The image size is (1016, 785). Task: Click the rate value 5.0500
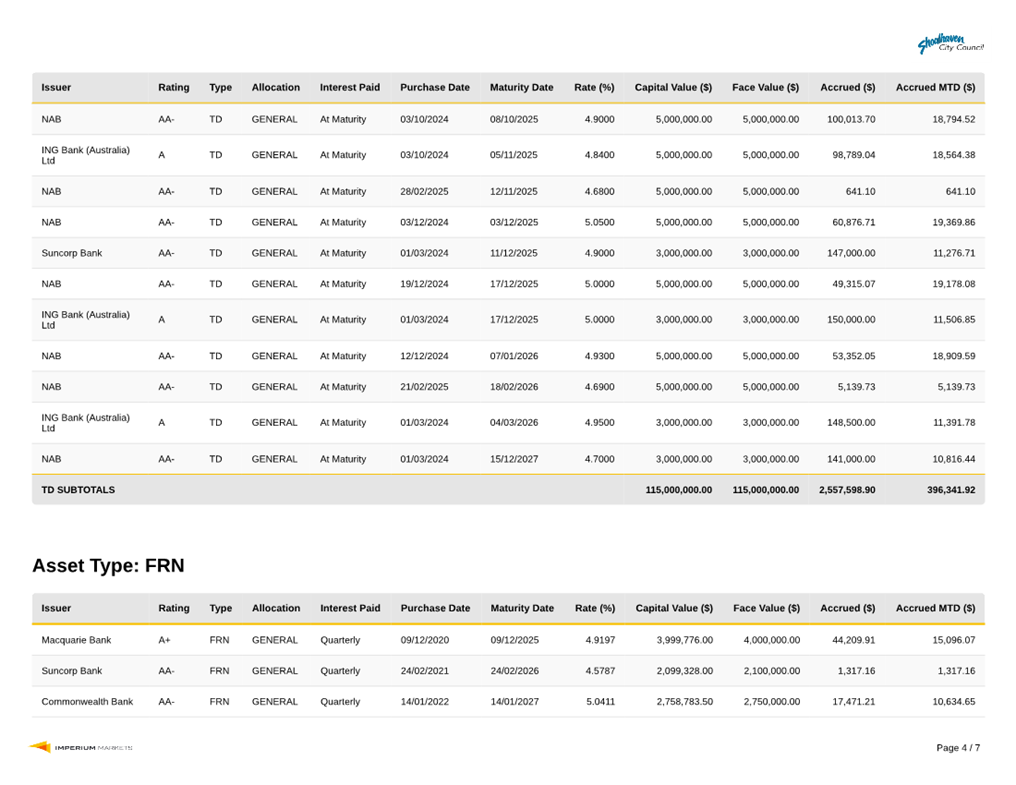click(x=599, y=222)
